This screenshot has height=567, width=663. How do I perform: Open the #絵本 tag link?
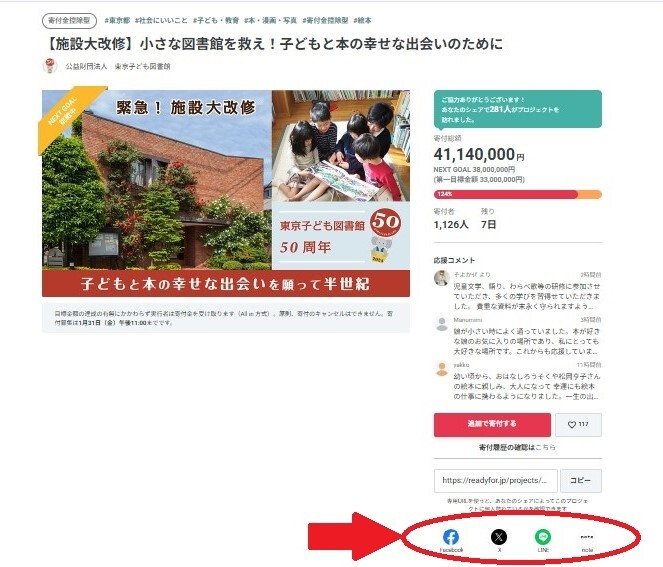pos(362,20)
